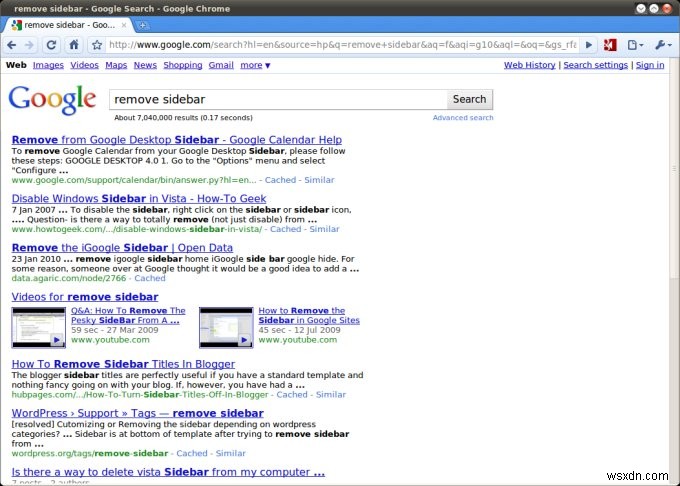Open Advanced search link
680x486 pixels.
coord(463,117)
